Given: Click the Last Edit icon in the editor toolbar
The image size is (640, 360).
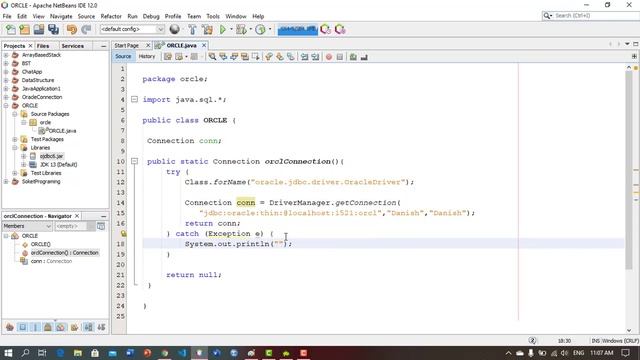Looking at the screenshot, I should (168, 57).
